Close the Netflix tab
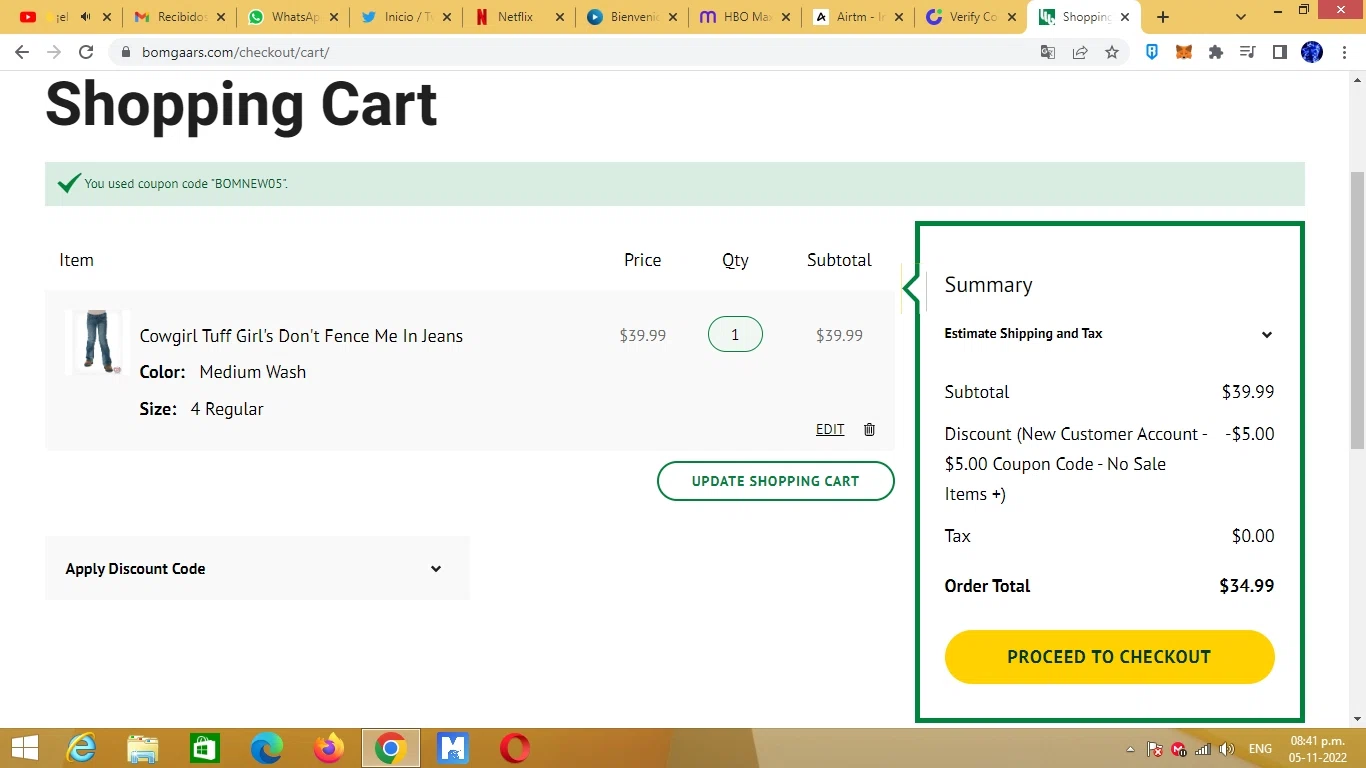Image resolution: width=1366 pixels, height=768 pixels. [560, 17]
